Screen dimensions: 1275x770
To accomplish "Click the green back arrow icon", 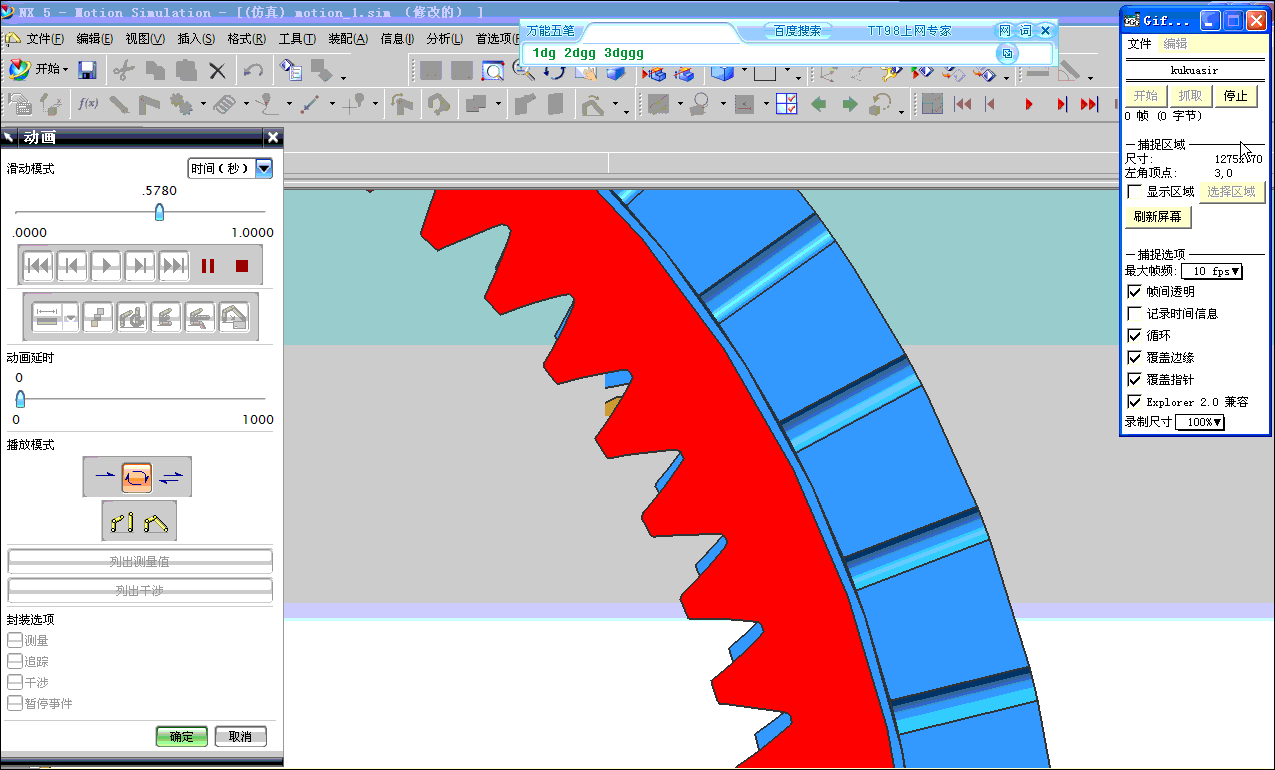I will [819, 104].
